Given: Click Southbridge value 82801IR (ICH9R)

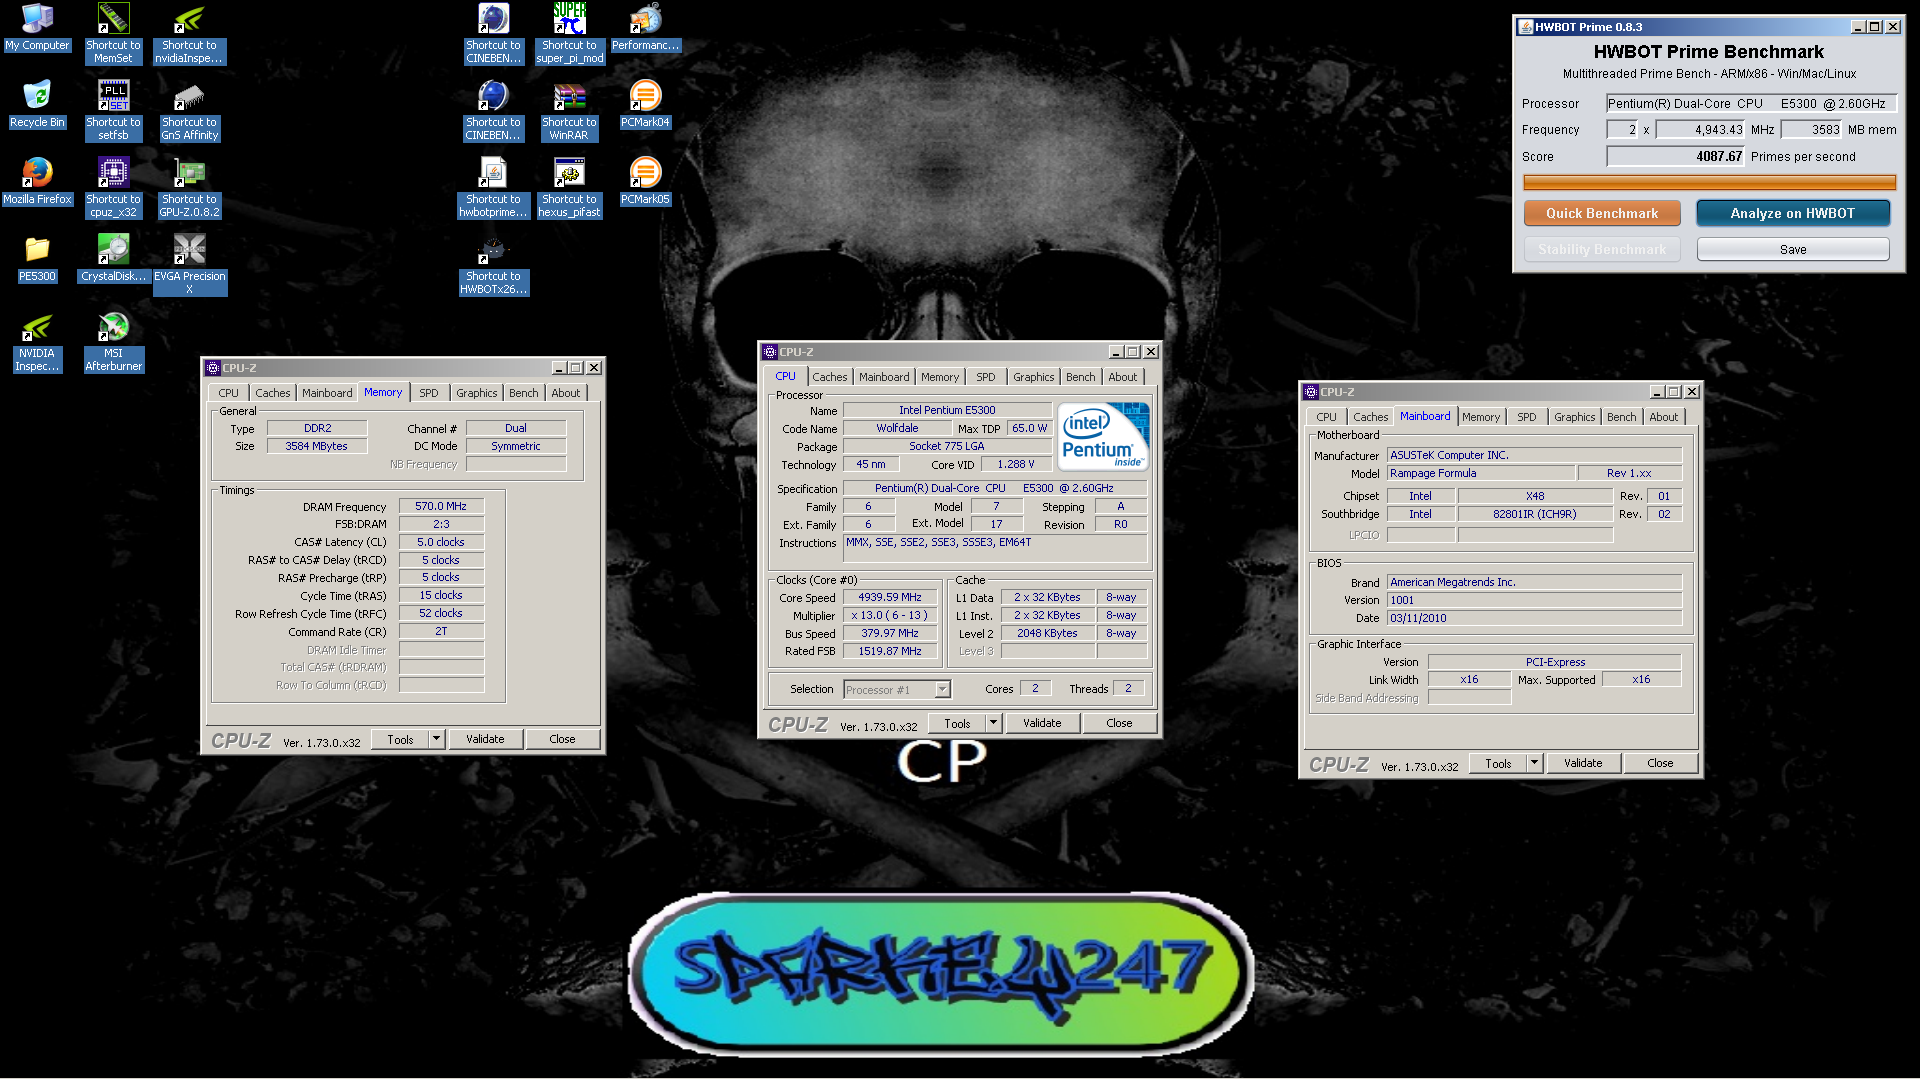Looking at the screenshot, I should pos(1534,514).
